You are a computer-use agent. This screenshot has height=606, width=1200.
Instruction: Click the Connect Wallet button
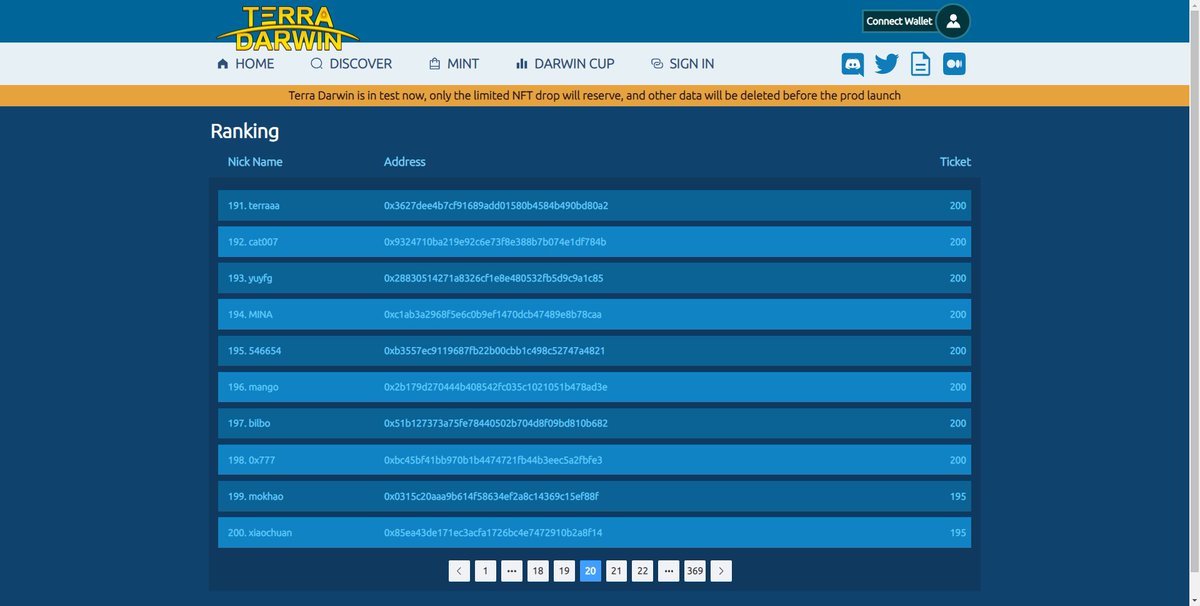[899, 21]
